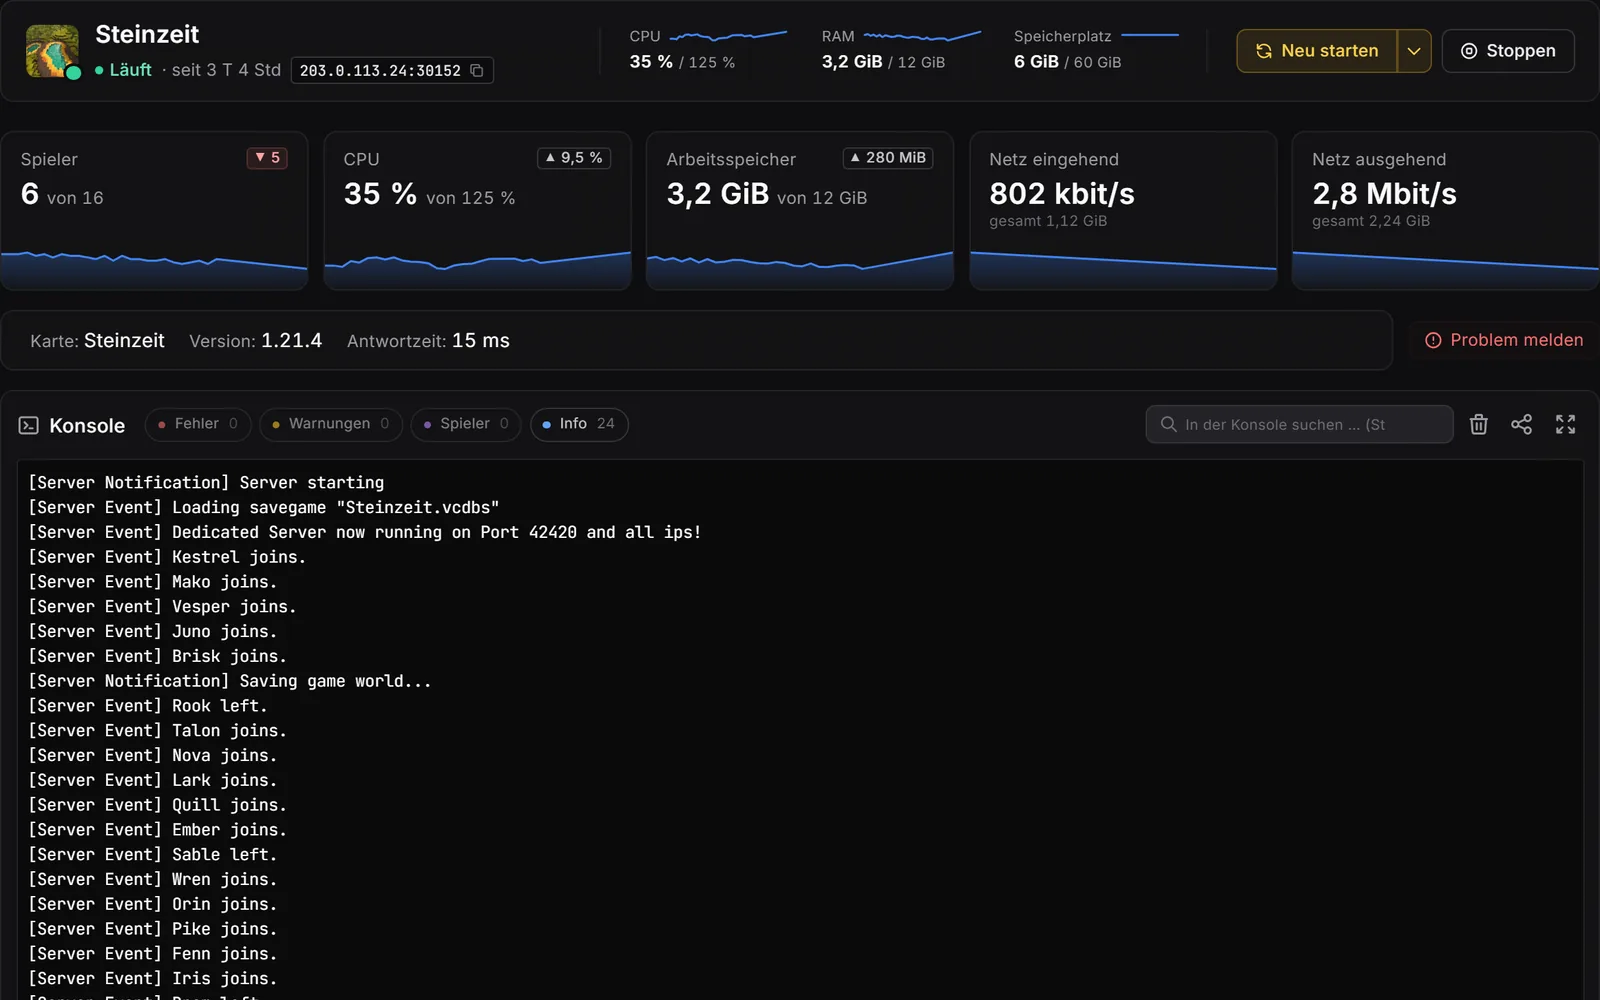
Task: Report an issue via Problem melden
Action: (1504, 340)
